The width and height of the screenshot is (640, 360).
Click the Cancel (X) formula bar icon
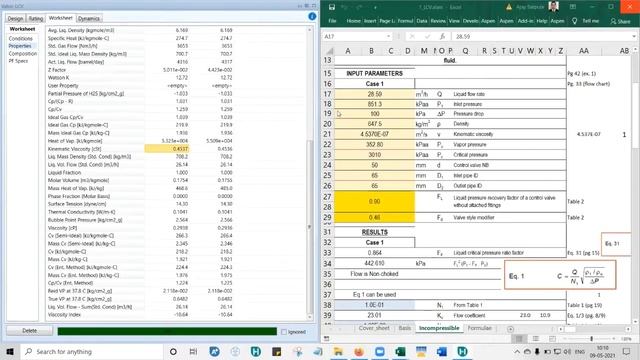[412, 36]
